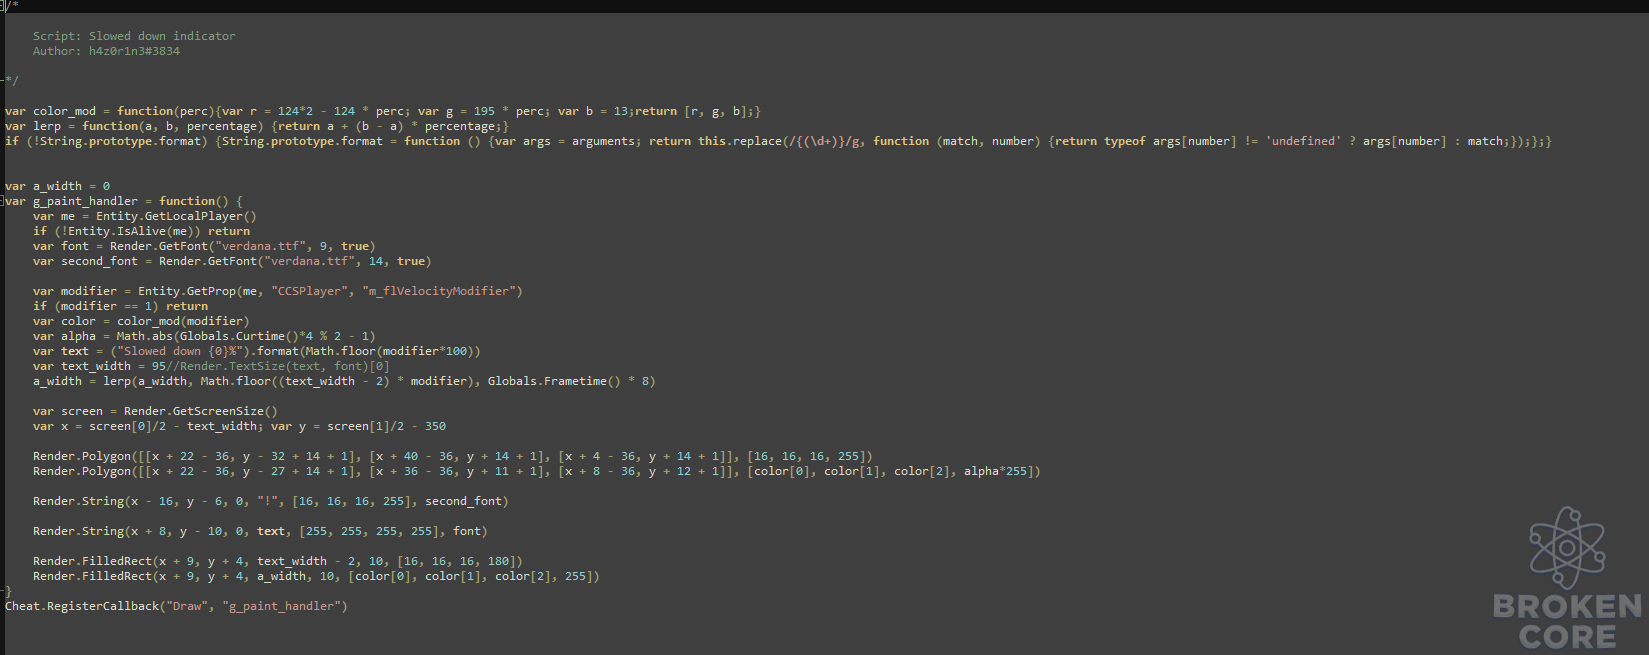The height and width of the screenshot is (655, 1649).
Task: Click the "var color = color_mod(modifier)" line
Action: [x=141, y=321]
